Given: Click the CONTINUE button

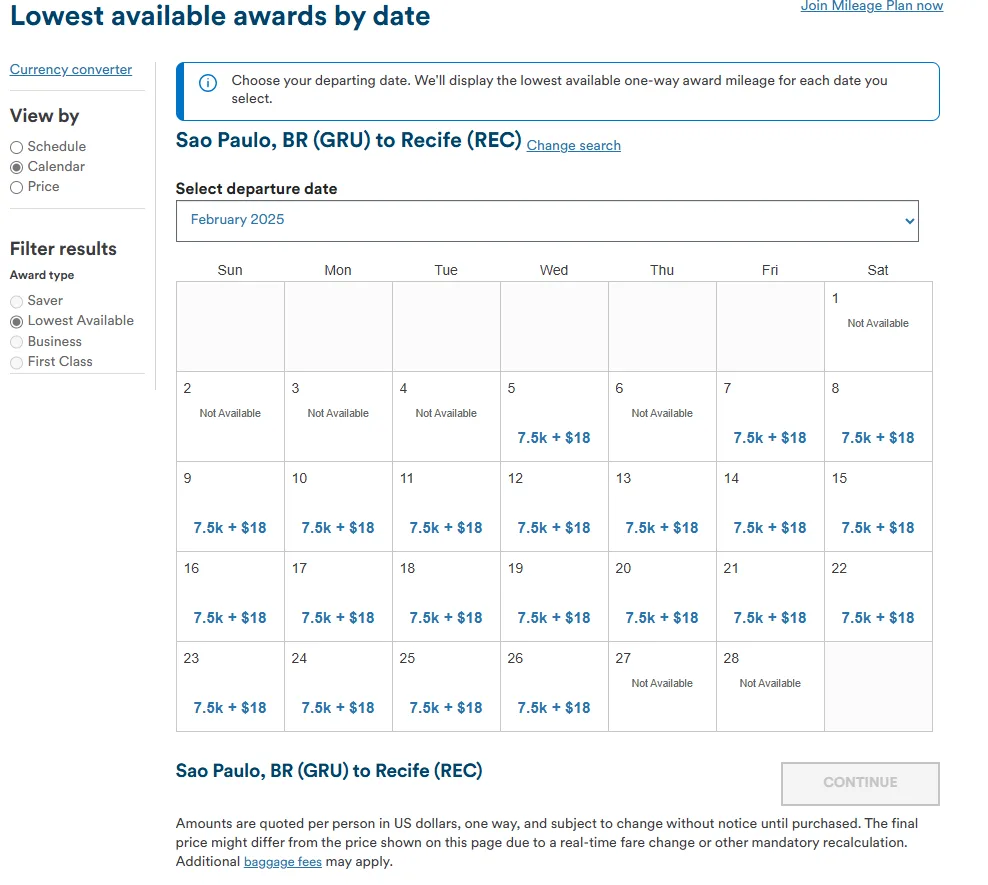Looking at the screenshot, I should 860,783.
